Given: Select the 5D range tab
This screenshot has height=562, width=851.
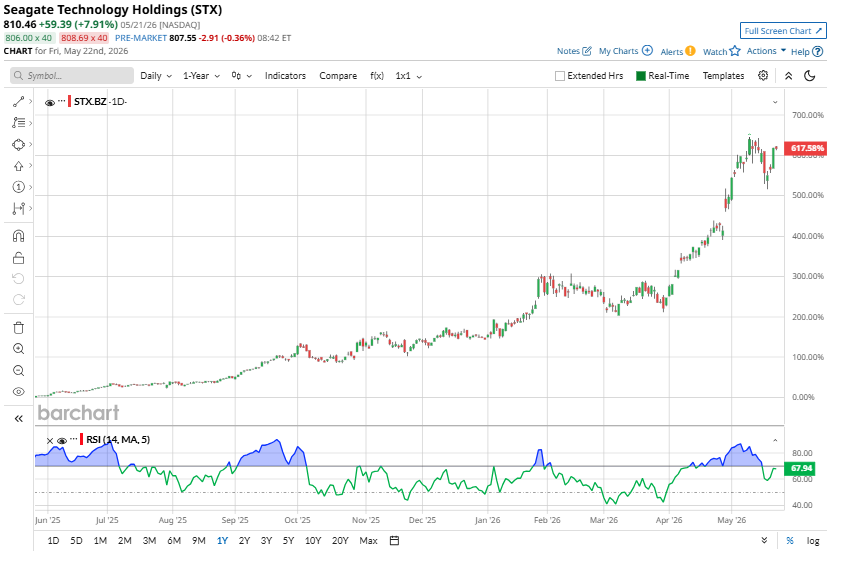Looking at the screenshot, I should (76, 540).
